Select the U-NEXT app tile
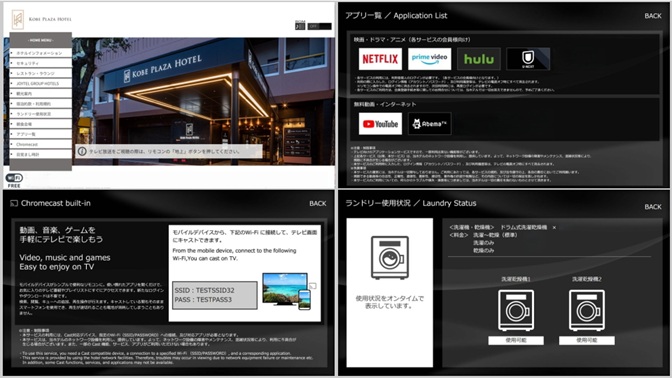672x378 pixels. (528, 59)
